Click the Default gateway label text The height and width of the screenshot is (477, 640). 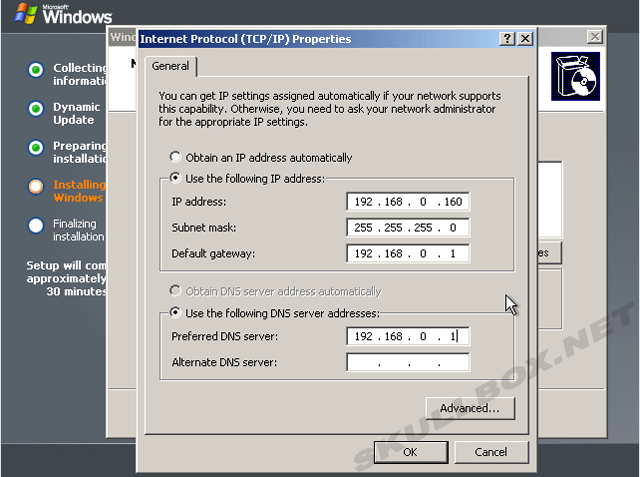[213, 254]
